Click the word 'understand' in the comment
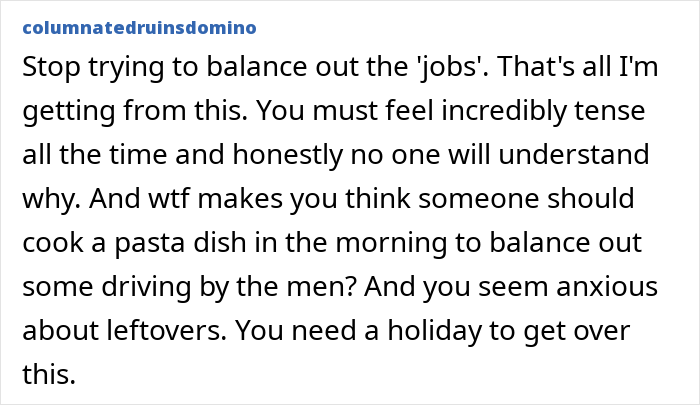 click(x=574, y=154)
